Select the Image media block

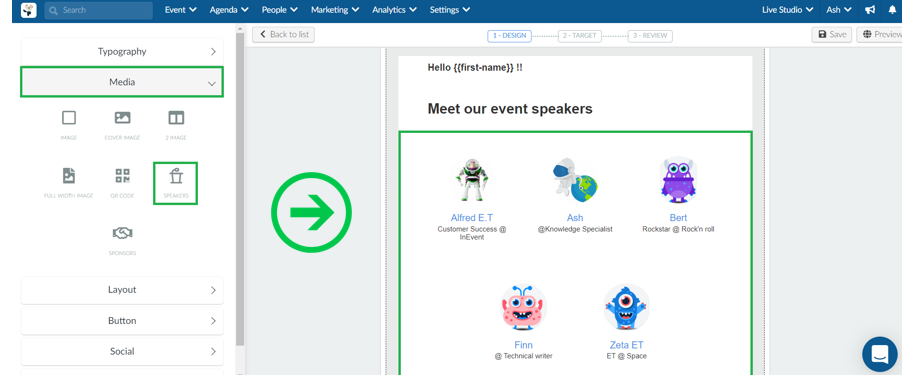tap(68, 125)
